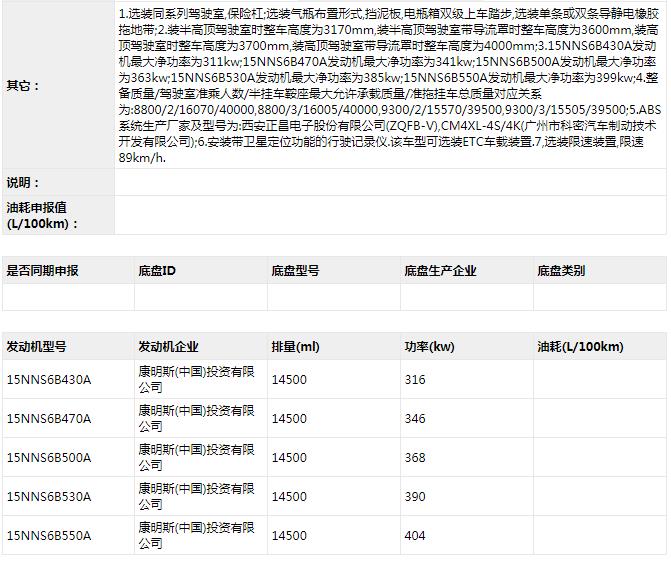Select the 其它 row label
Screen dimensions: 671x561
[22, 86]
